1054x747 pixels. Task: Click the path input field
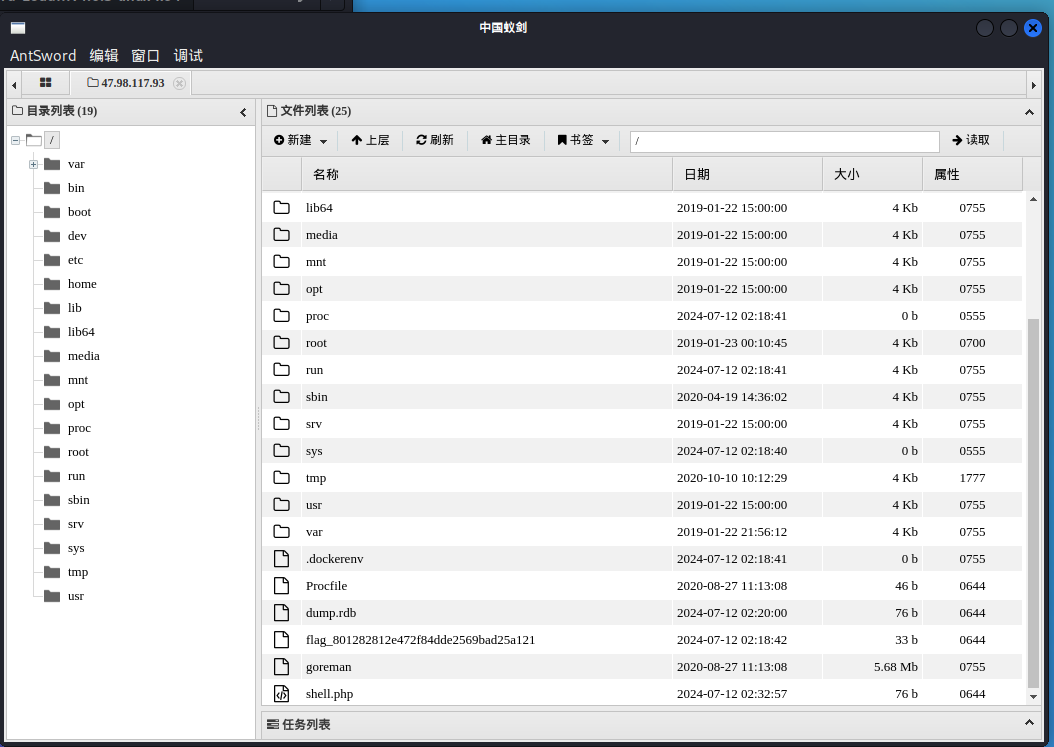pyautogui.click(x=784, y=141)
